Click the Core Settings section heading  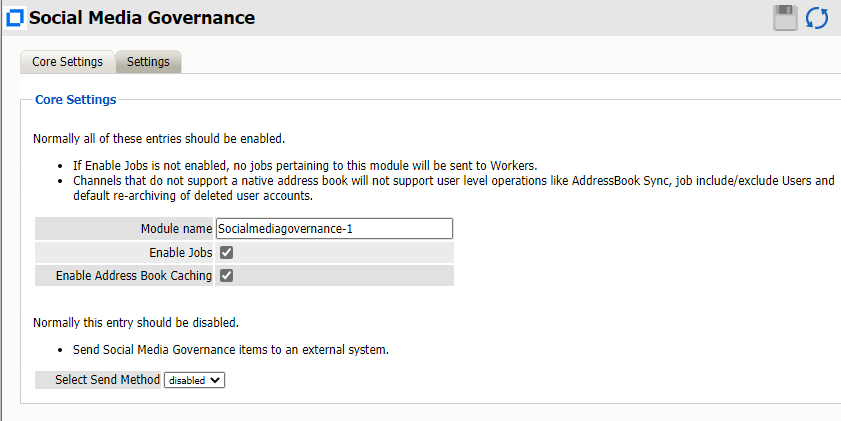[76, 100]
